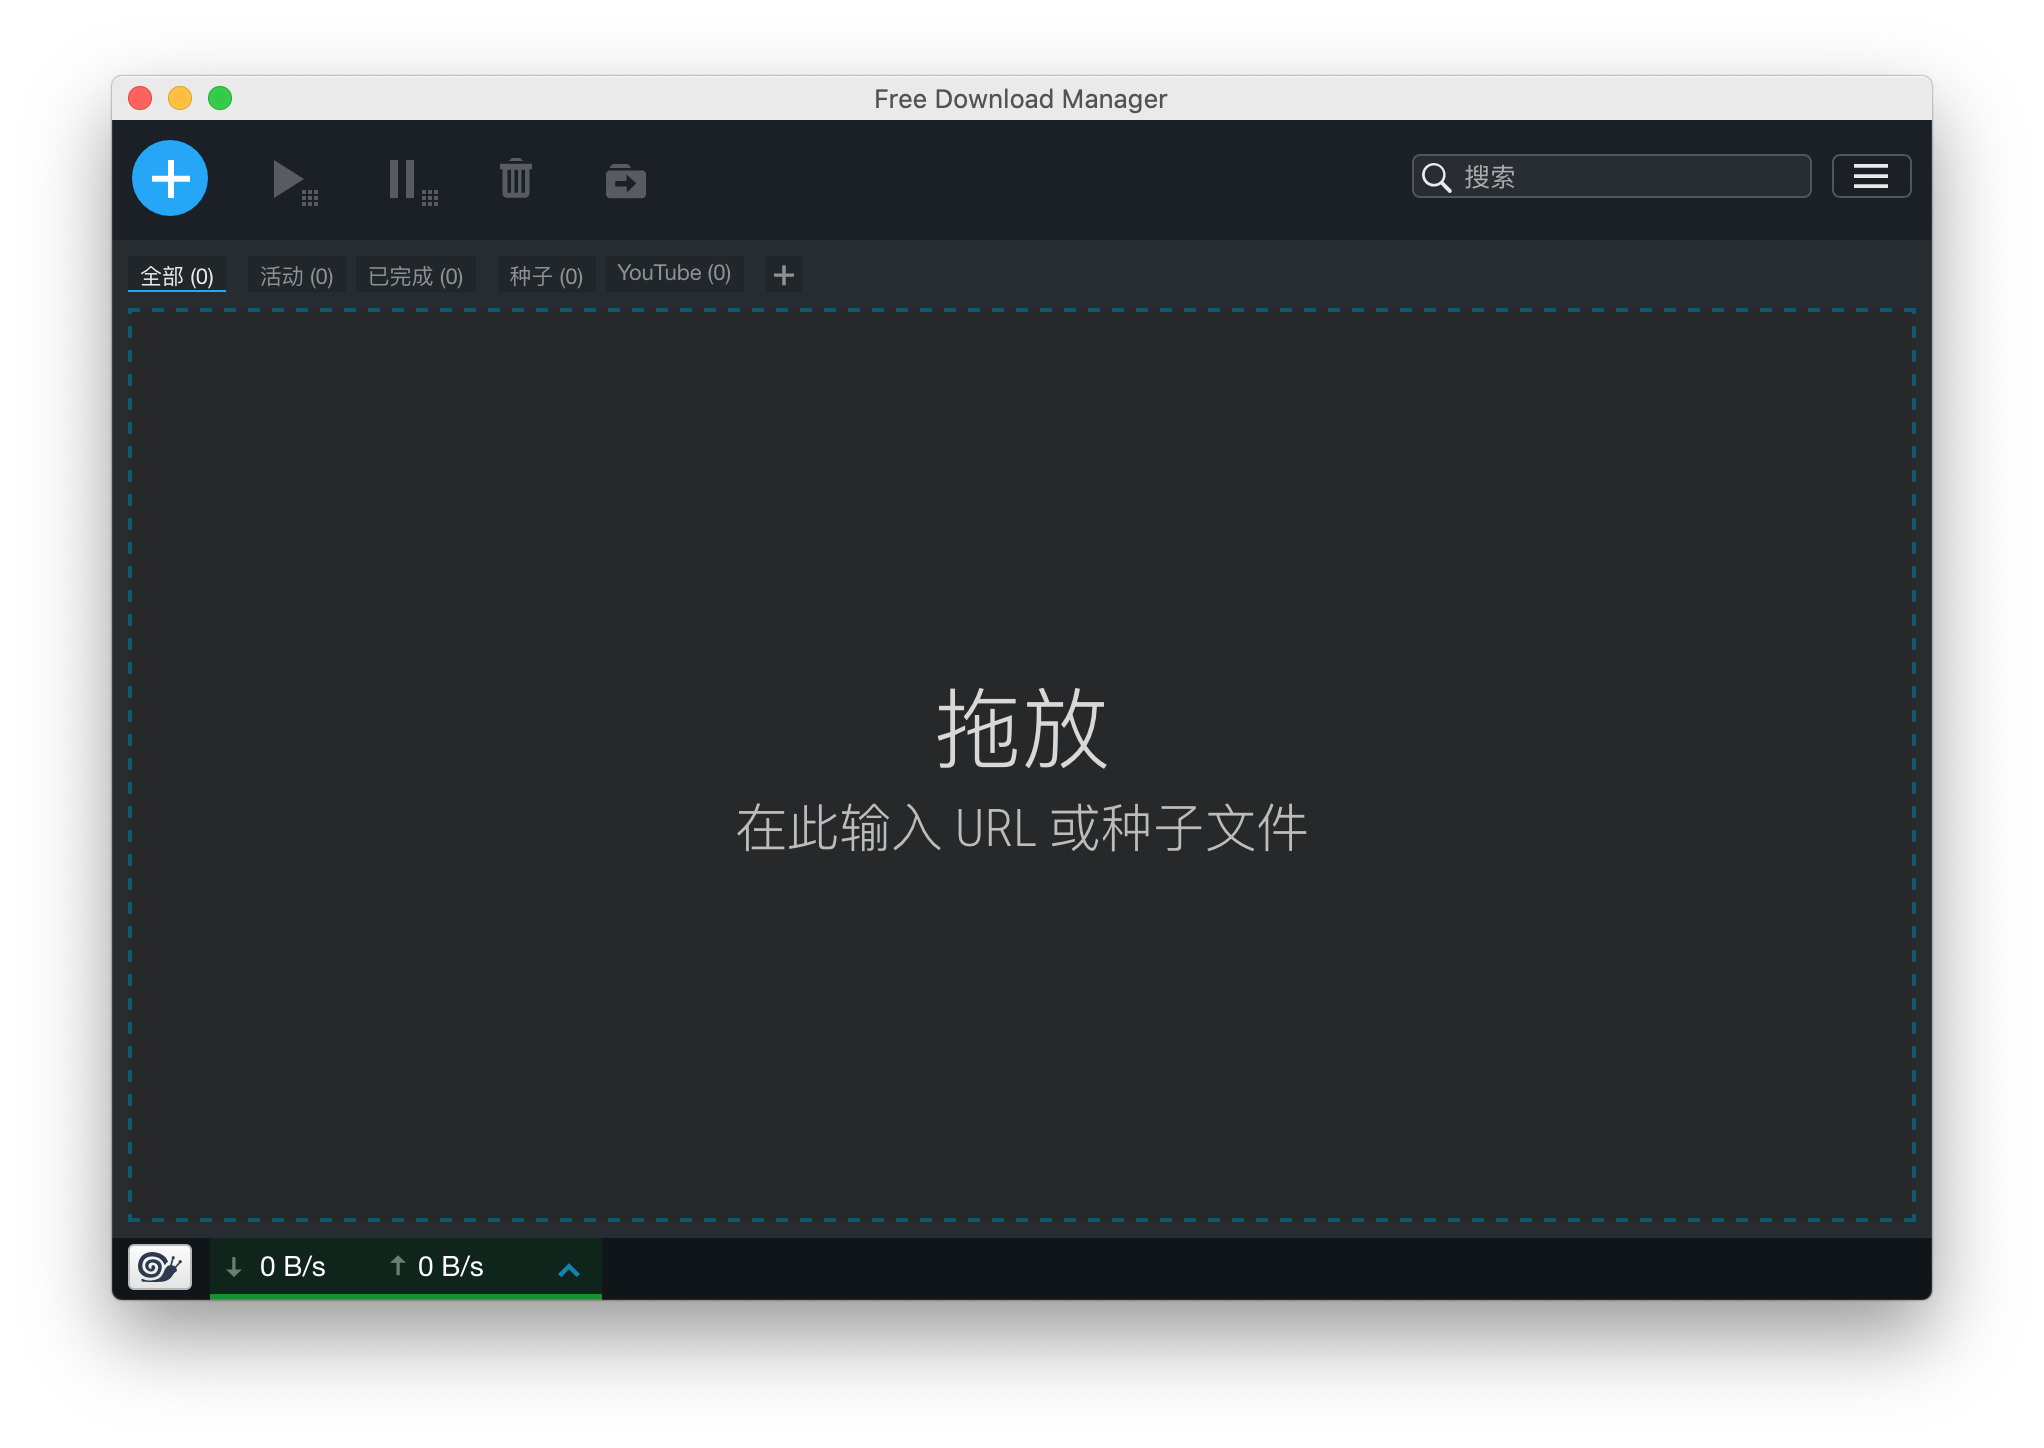Click the blue plus button to add download
The height and width of the screenshot is (1448, 2044).
[x=169, y=178]
